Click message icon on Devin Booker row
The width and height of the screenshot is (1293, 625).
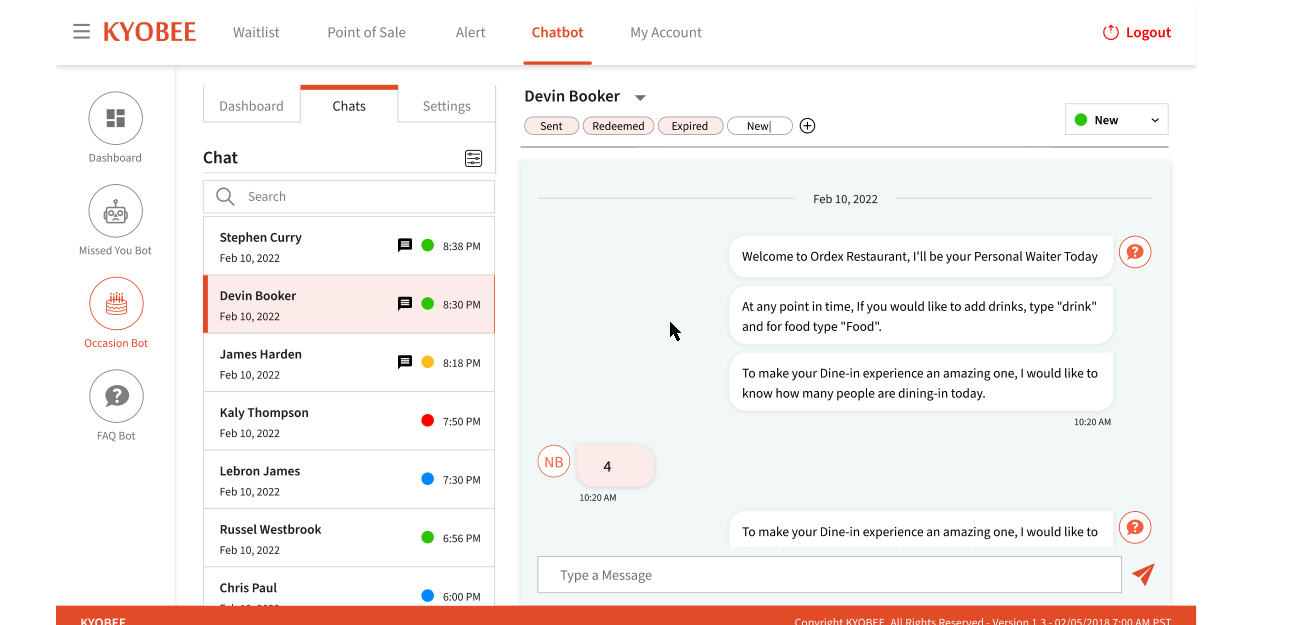click(x=405, y=304)
